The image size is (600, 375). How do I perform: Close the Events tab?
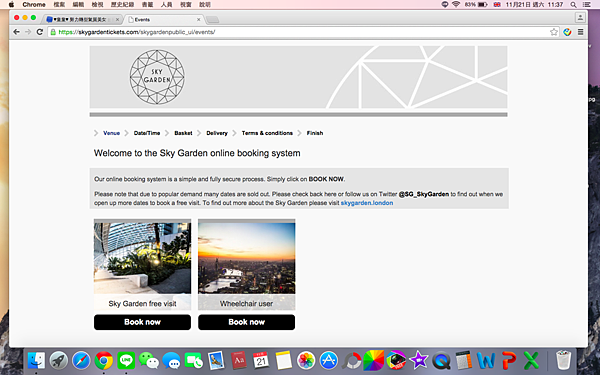point(199,20)
